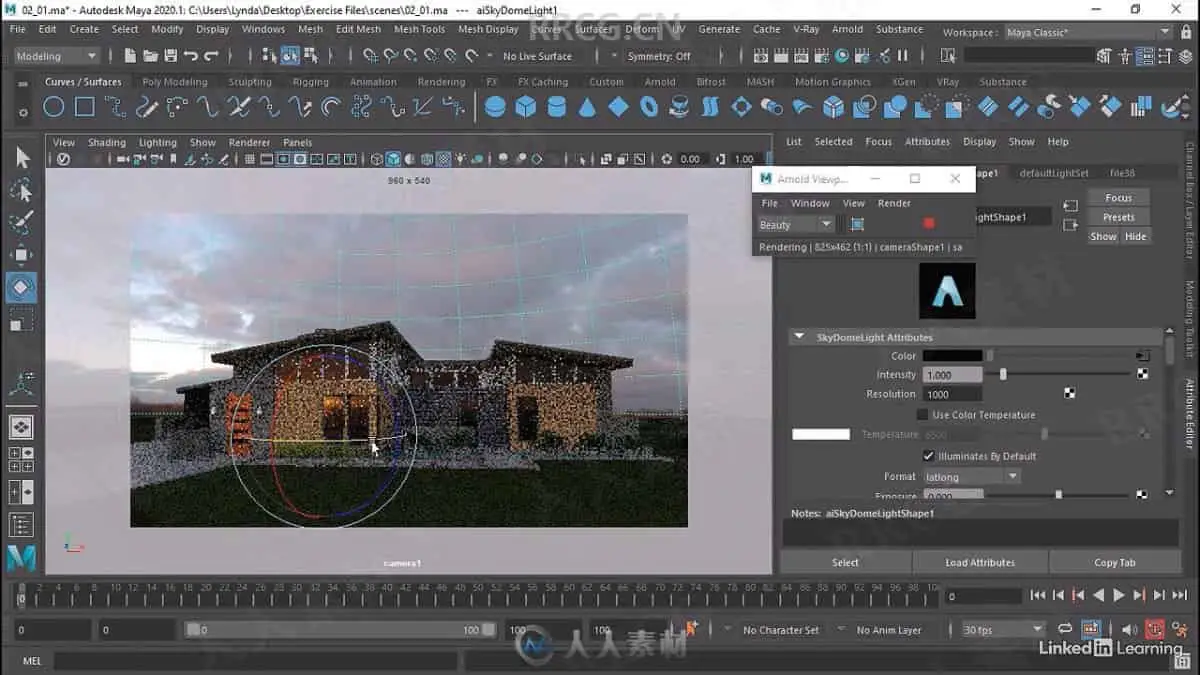This screenshot has height=675, width=1200.
Task: Switch to the Rendering shelf tab
Action: click(441, 82)
